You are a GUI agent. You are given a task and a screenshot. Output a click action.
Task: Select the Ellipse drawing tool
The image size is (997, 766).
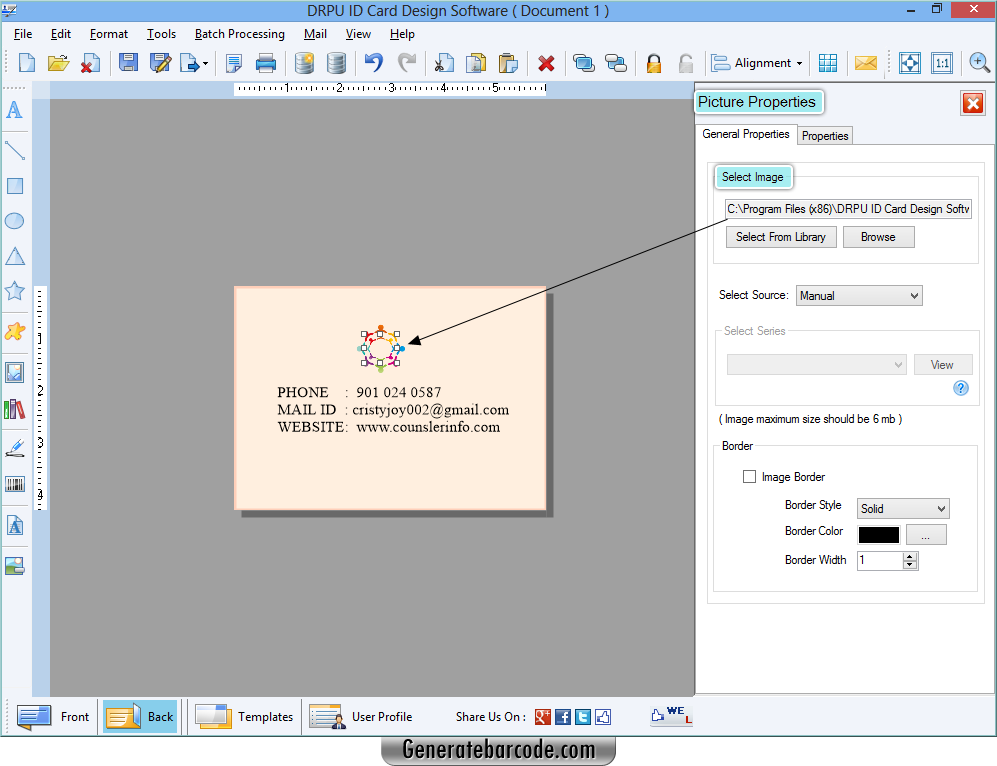click(14, 221)
